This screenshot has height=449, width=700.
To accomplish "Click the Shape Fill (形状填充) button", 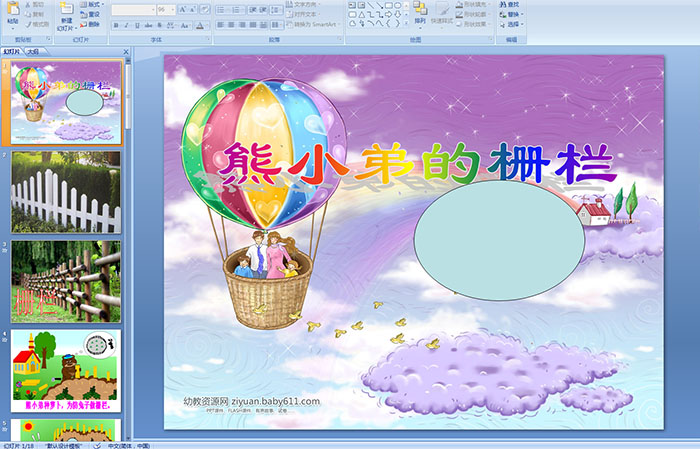I will [x=471, y=4].
